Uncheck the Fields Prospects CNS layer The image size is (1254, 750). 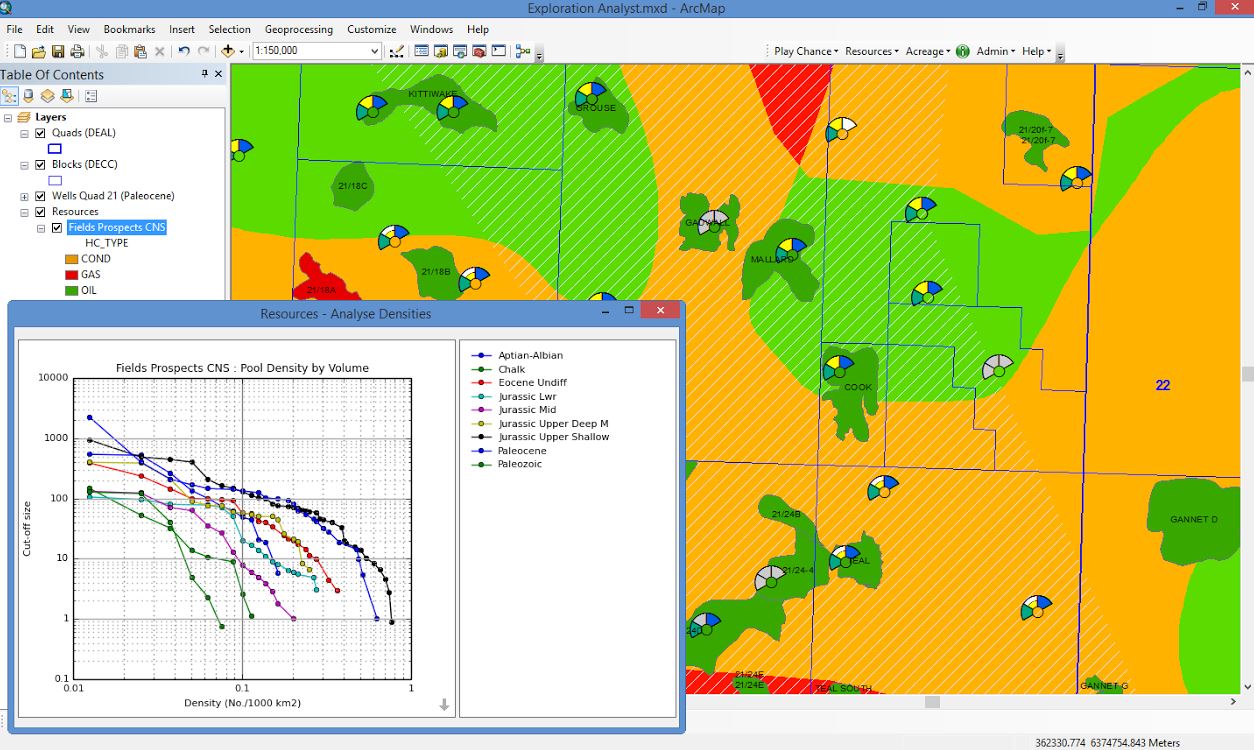pyautogui.click(x=56, y=227)
